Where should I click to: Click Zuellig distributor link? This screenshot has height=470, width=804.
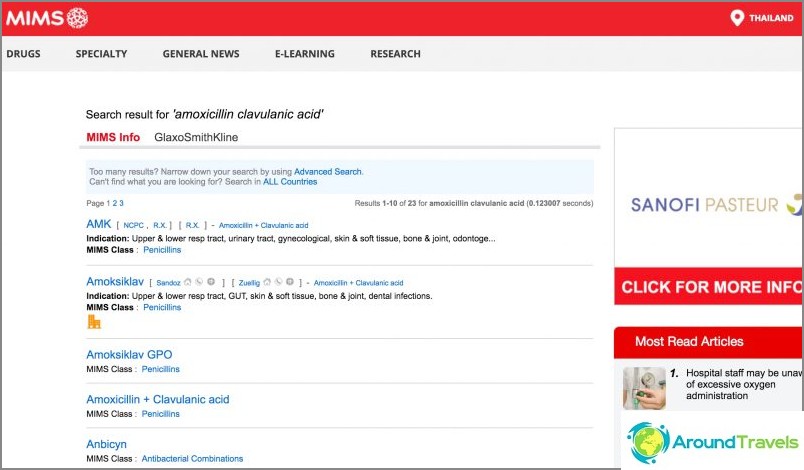pos(249,283)
